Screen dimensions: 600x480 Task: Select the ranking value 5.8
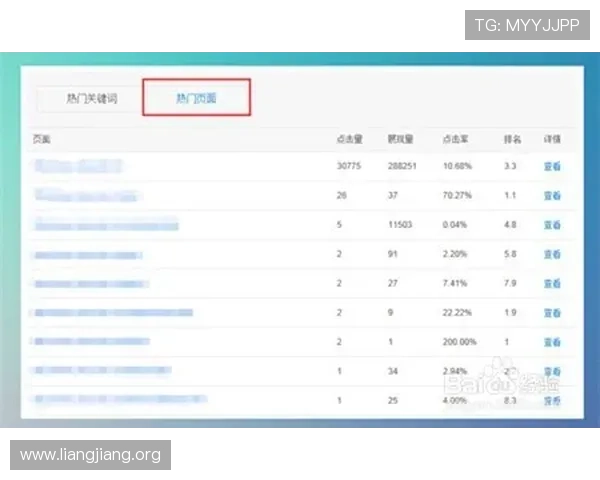510,254
